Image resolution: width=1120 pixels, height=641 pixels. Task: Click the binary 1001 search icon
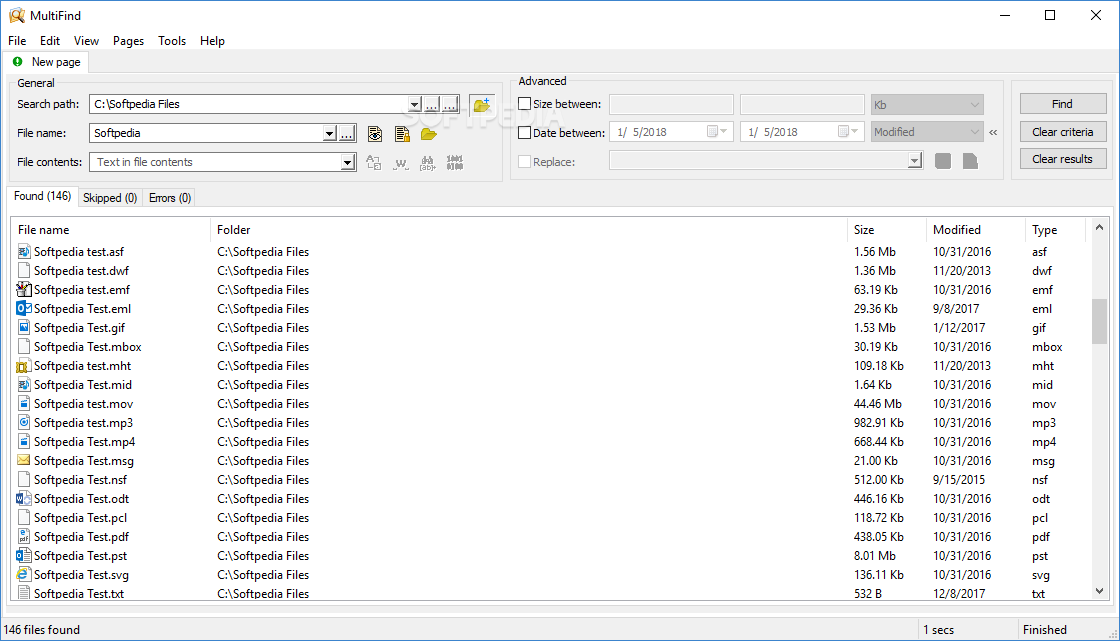[454, 163]
